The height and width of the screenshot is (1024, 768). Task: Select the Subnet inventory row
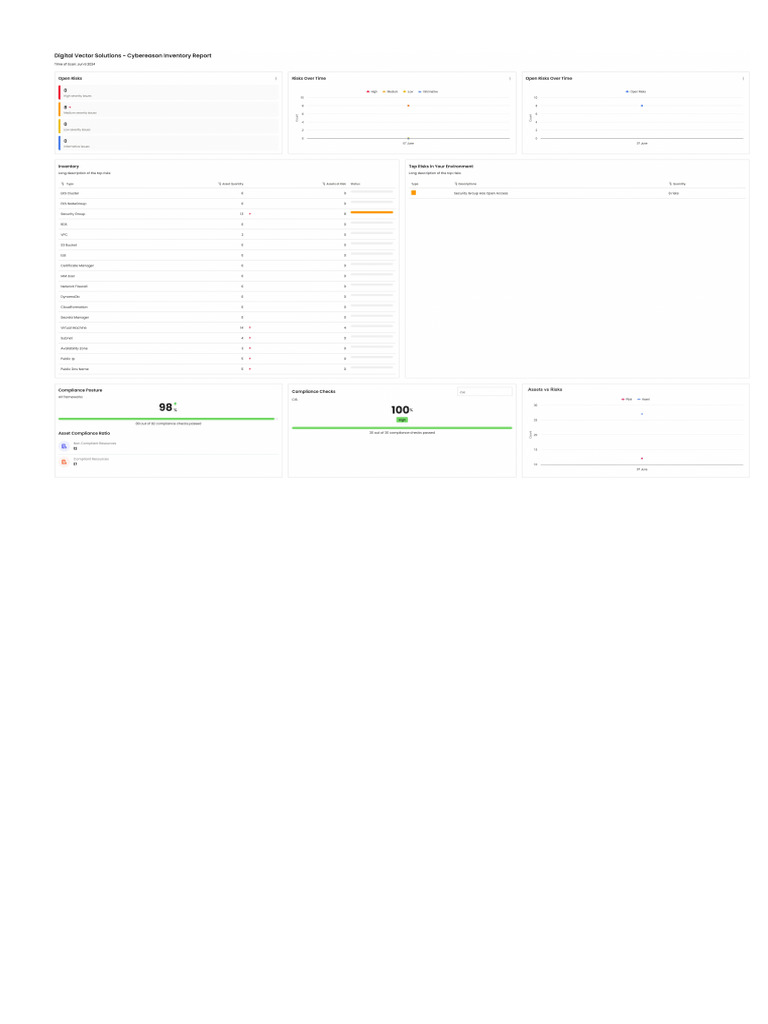tap(227, 338)
